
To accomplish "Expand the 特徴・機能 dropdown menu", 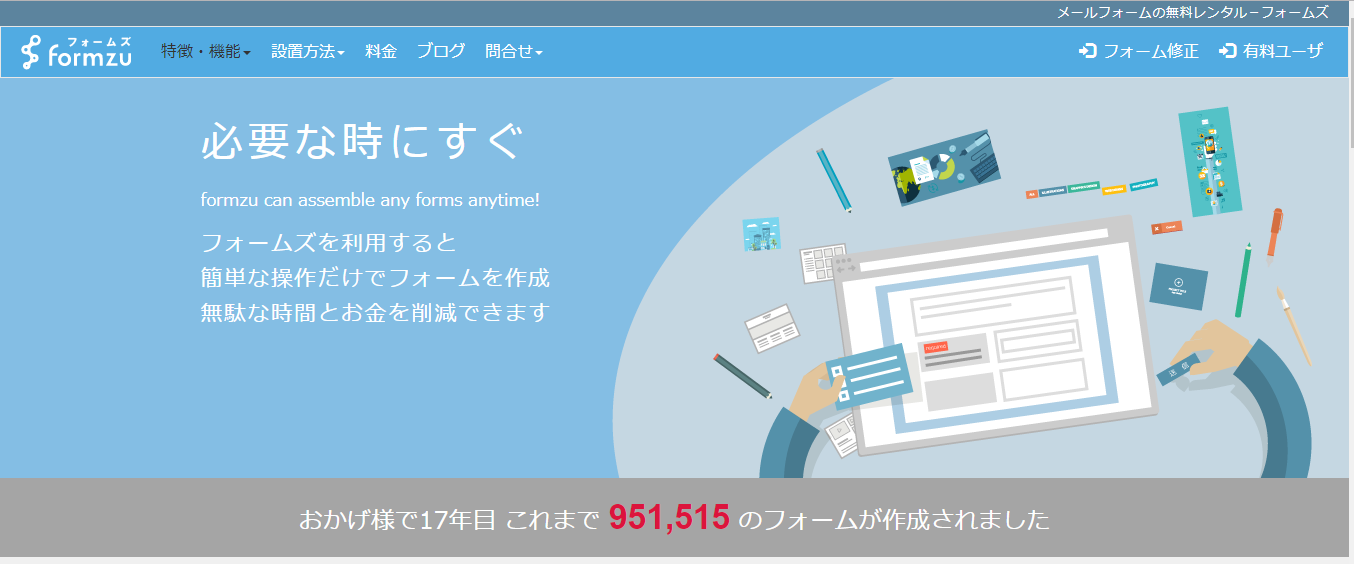I will (206, 52).
